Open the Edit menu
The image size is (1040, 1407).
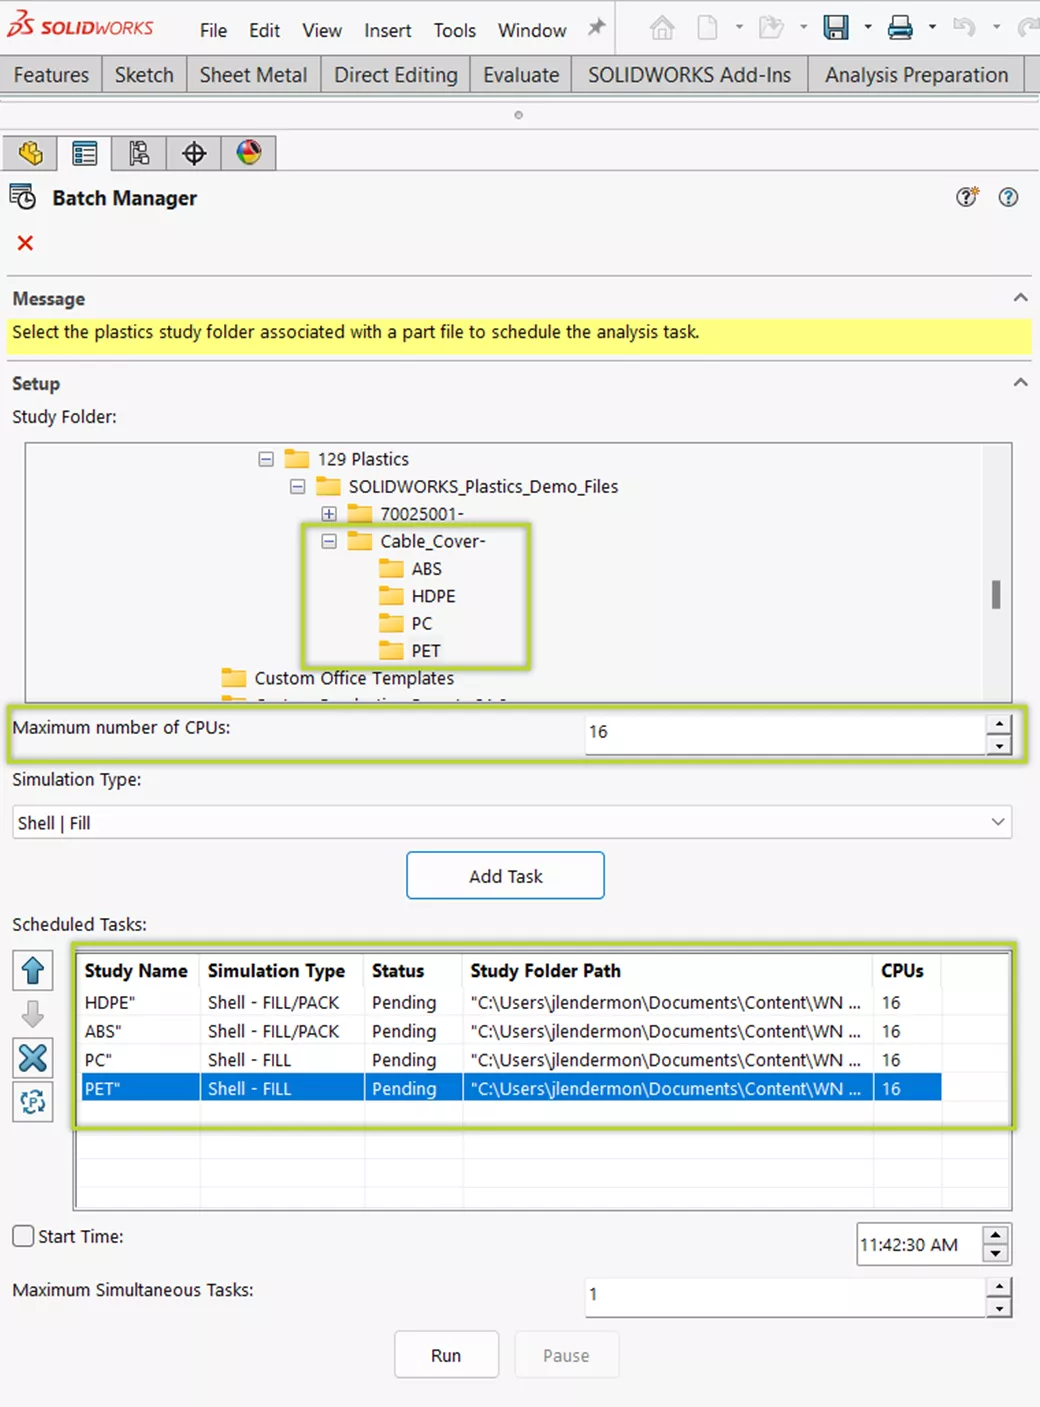tap(264, 31)
